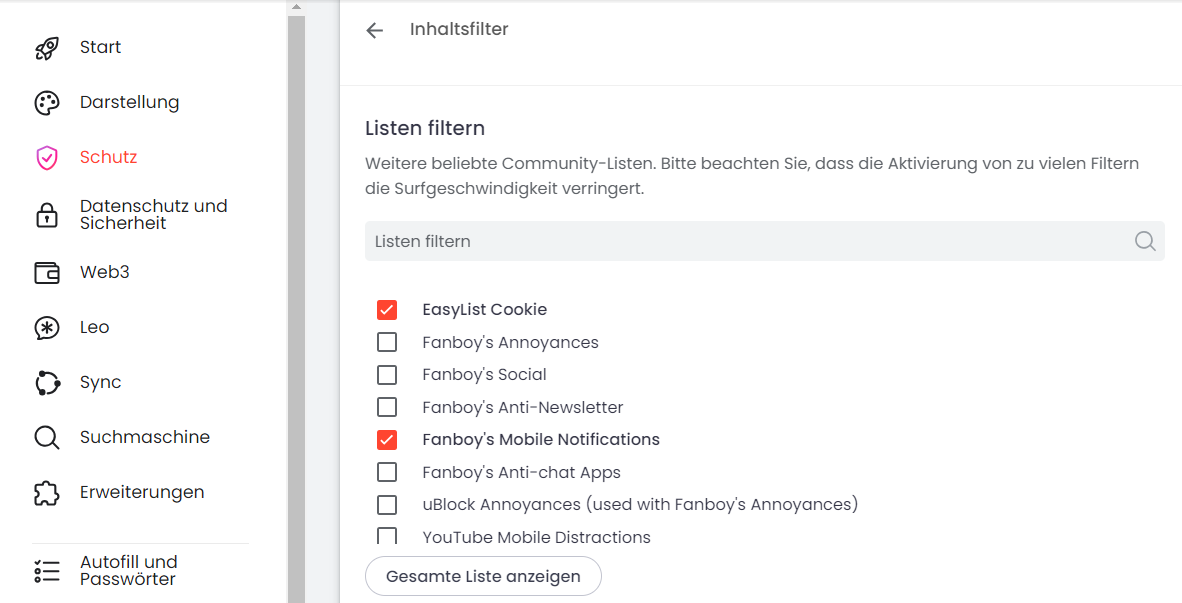Open the Leo settings section
The height and width of the screenshot is (603, 1182).
click(94, 327)
